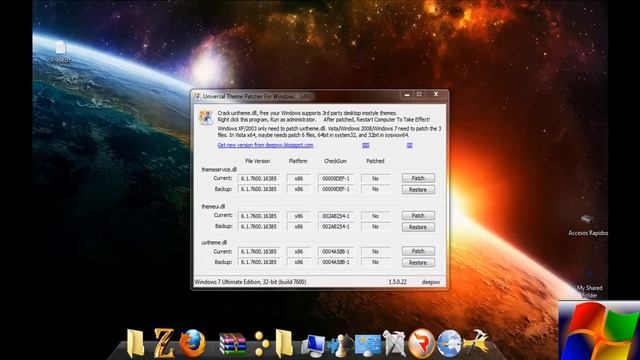Click the themeui.dll group label
Screen dimensions: 640x360
(213, 207)
